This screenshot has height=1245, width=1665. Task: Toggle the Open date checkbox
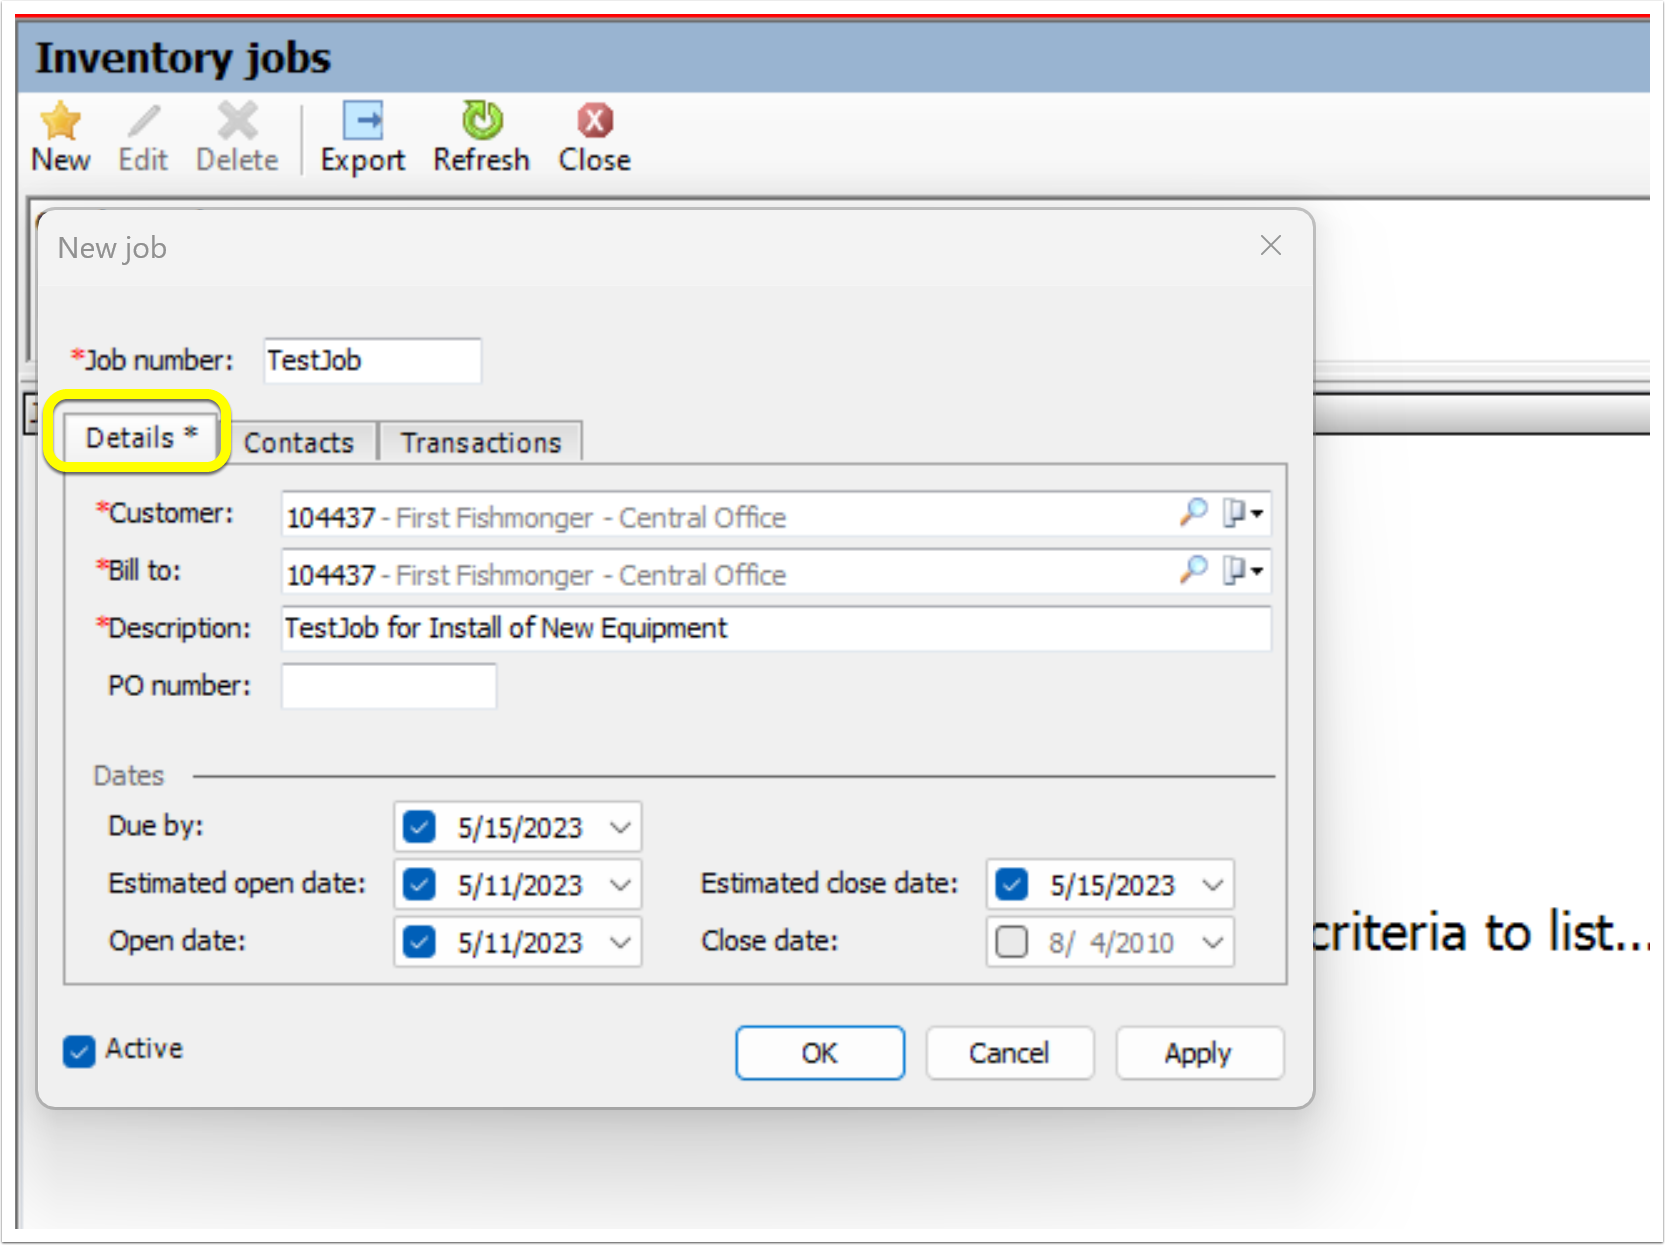click(419, 941)
